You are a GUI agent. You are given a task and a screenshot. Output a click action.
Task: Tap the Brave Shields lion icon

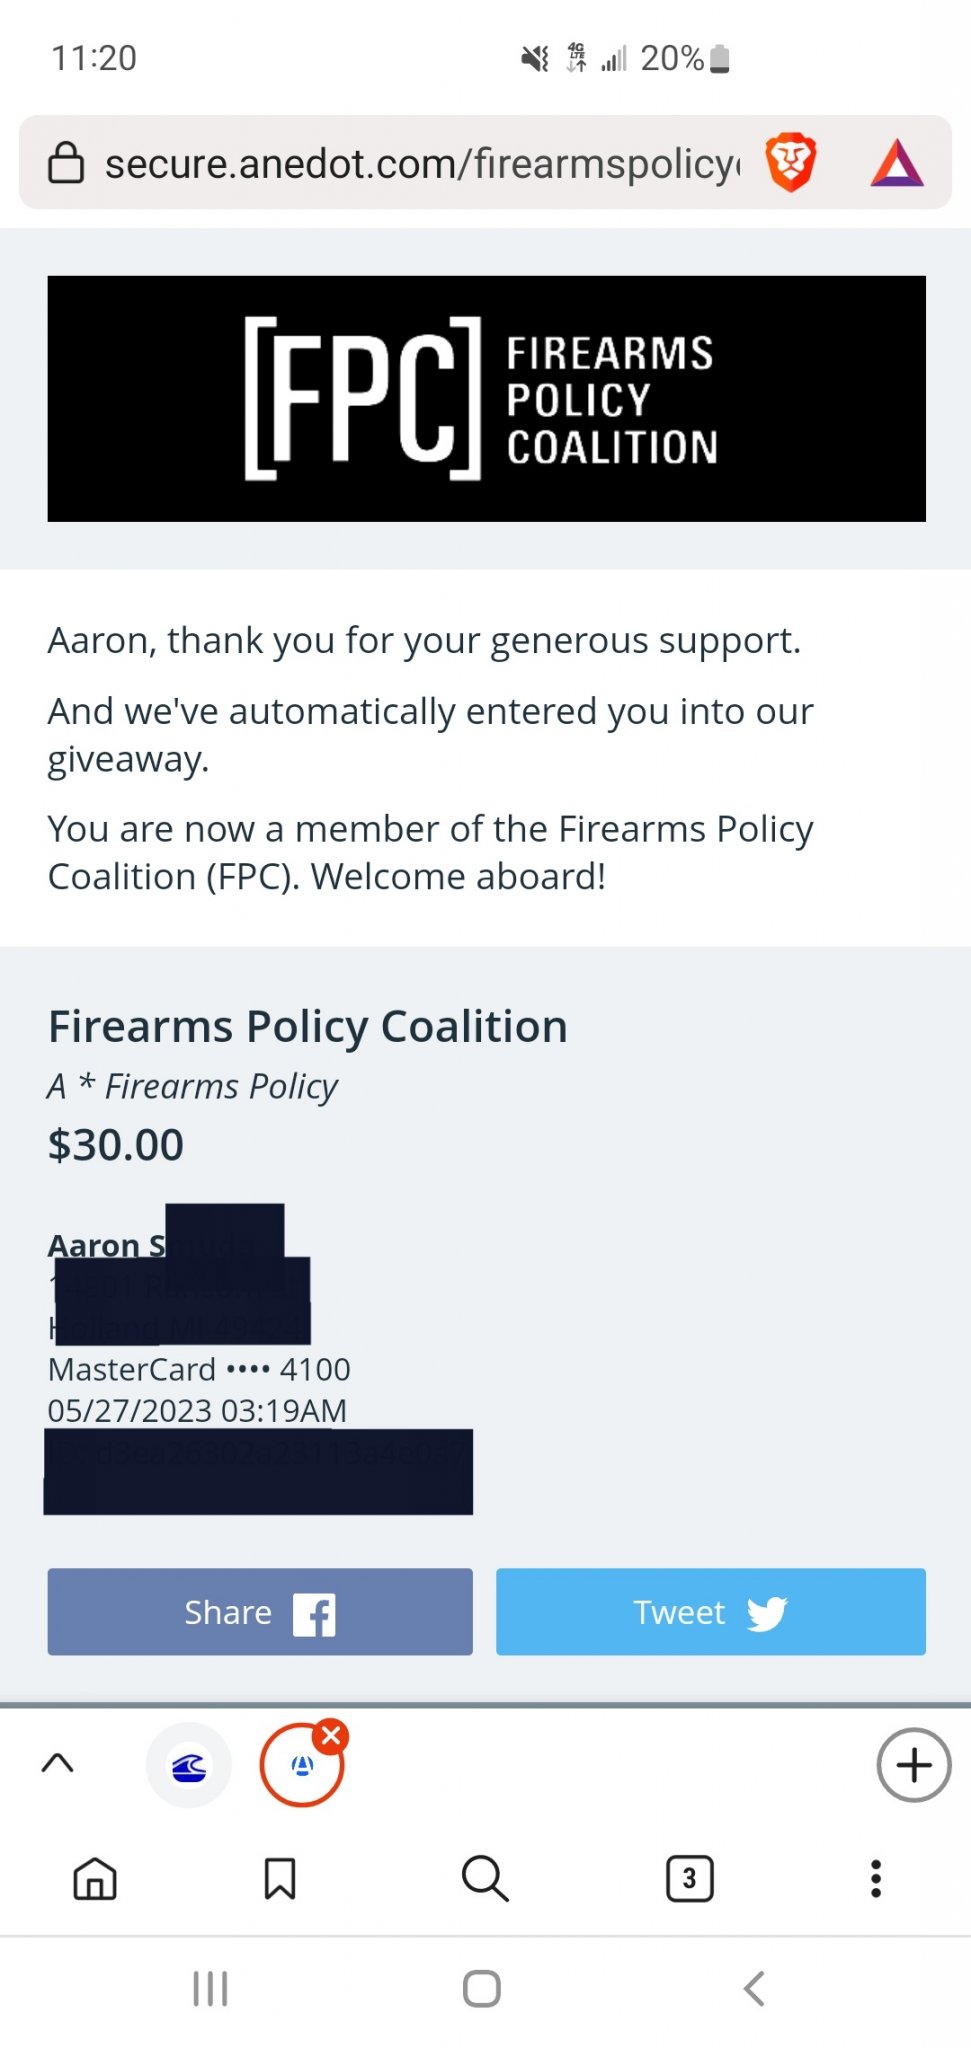791,162
